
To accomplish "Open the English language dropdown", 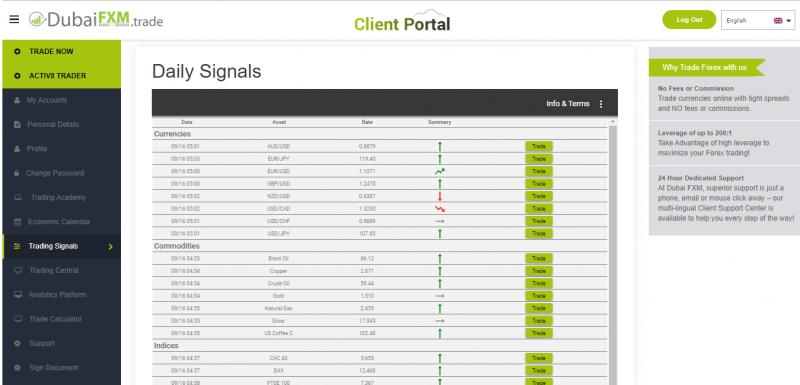I will (758, 20).
